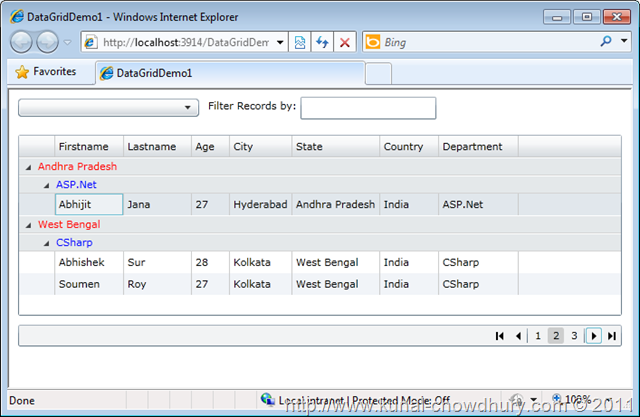Stop loading the page (red X)
The height and width of the screenshot is (417, 640).
344,42
